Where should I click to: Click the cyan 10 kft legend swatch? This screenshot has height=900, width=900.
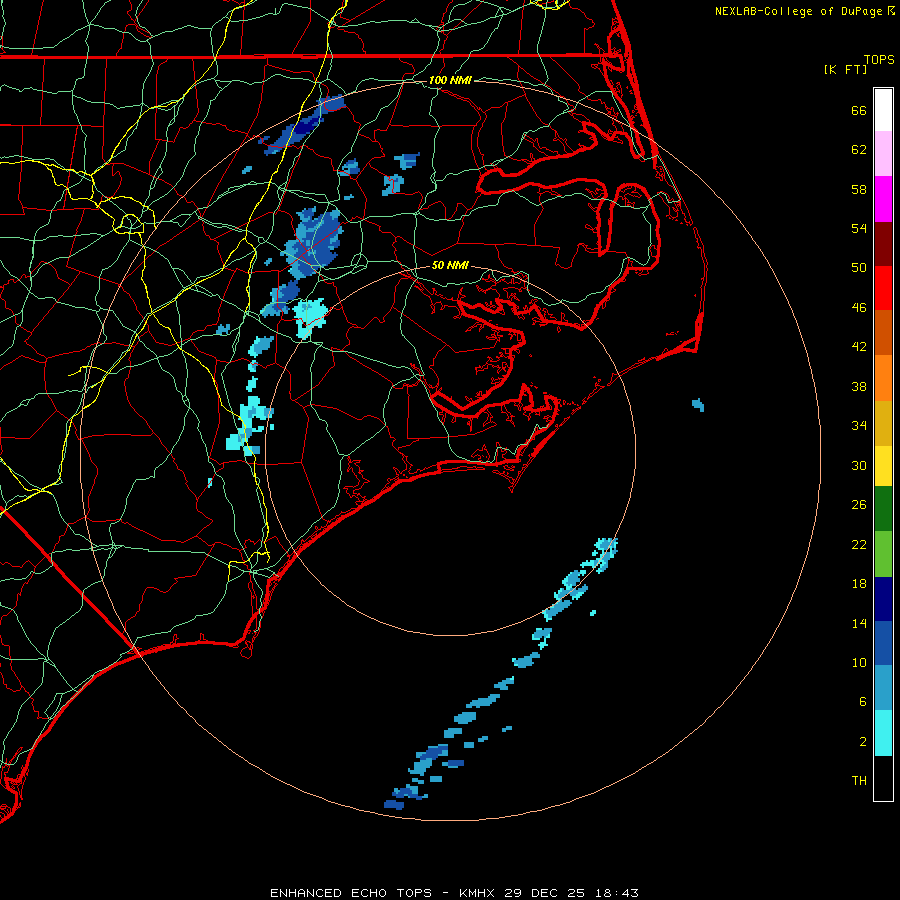[x=883, y=733]
